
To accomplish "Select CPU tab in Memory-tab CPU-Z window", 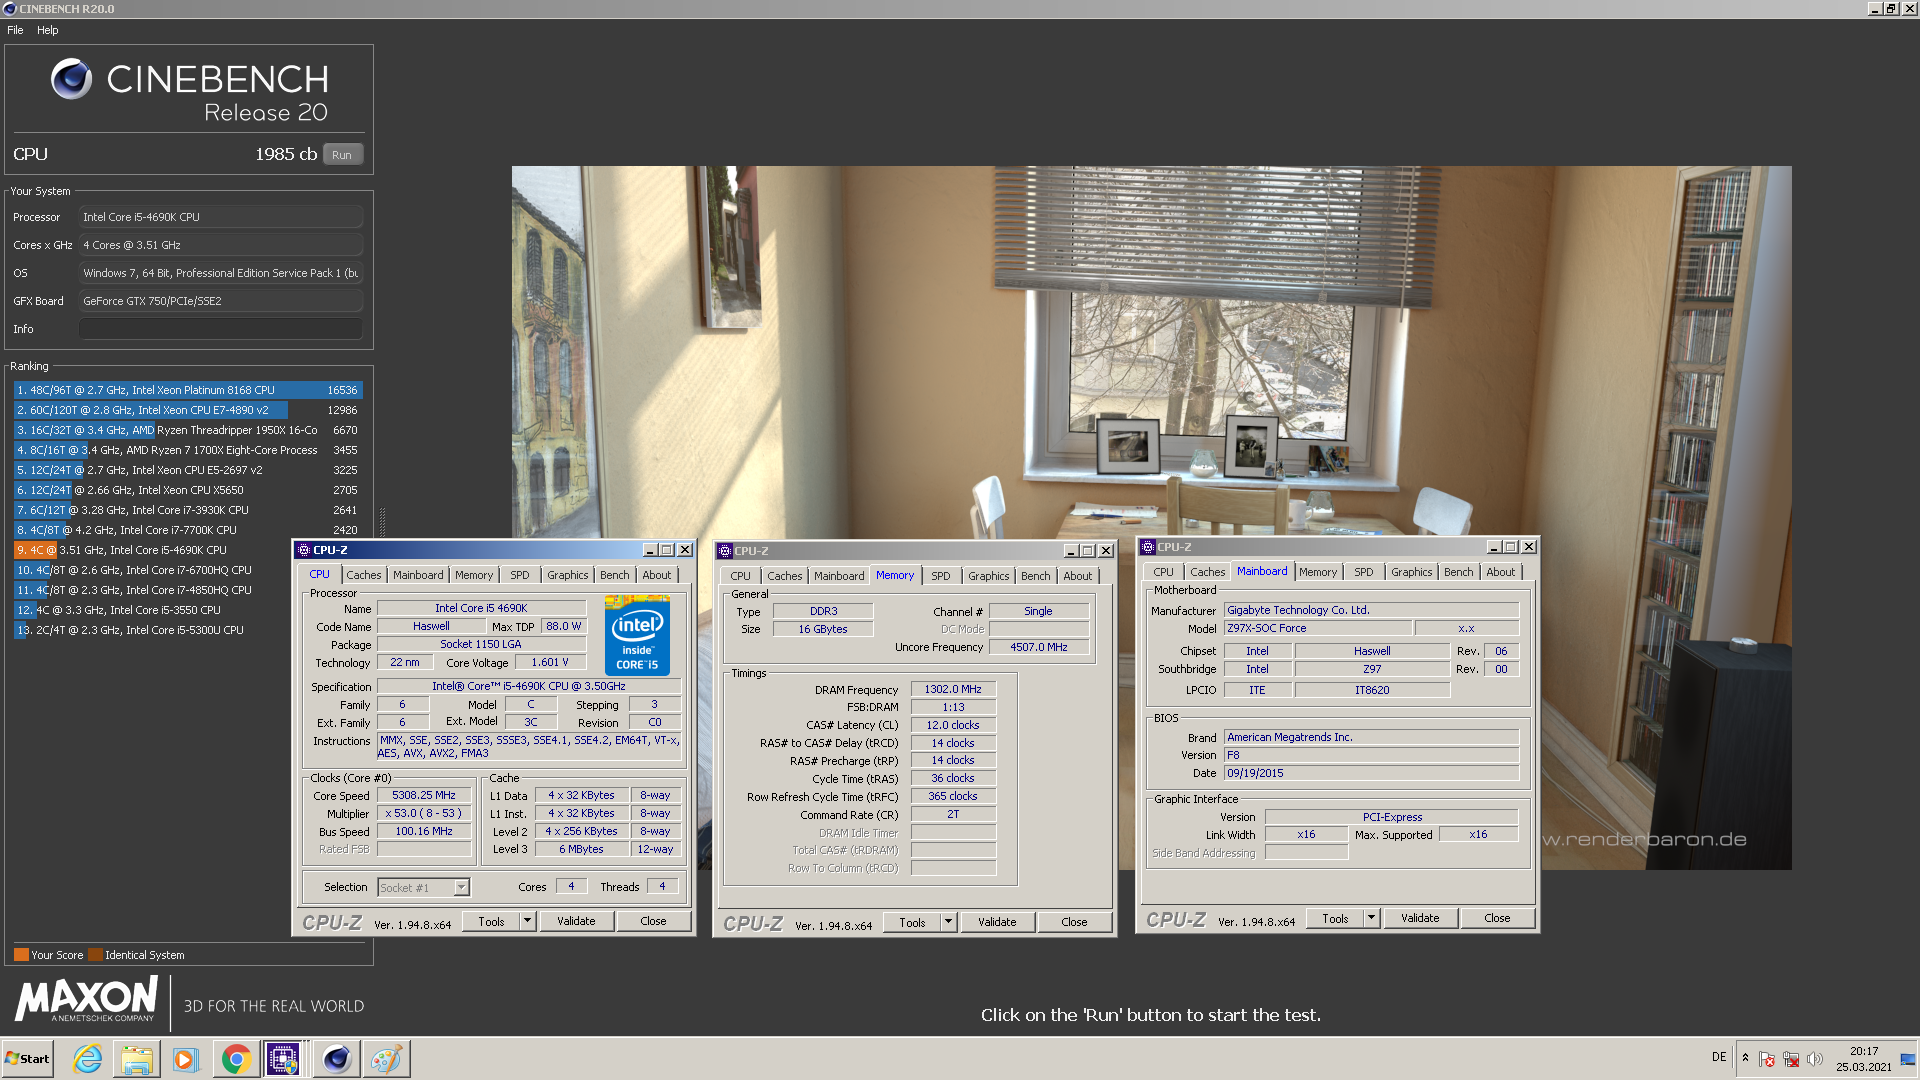I will [x=740, y=576].
